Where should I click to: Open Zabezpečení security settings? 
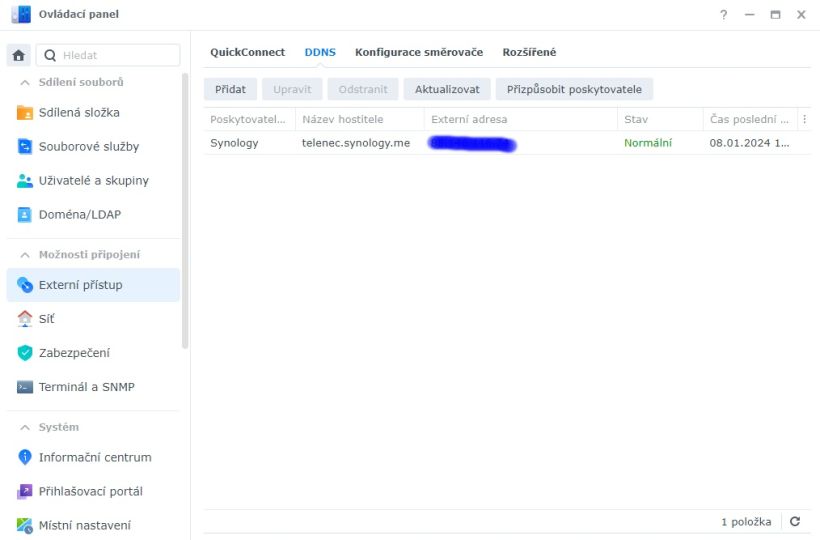click(x=74, y=353)
